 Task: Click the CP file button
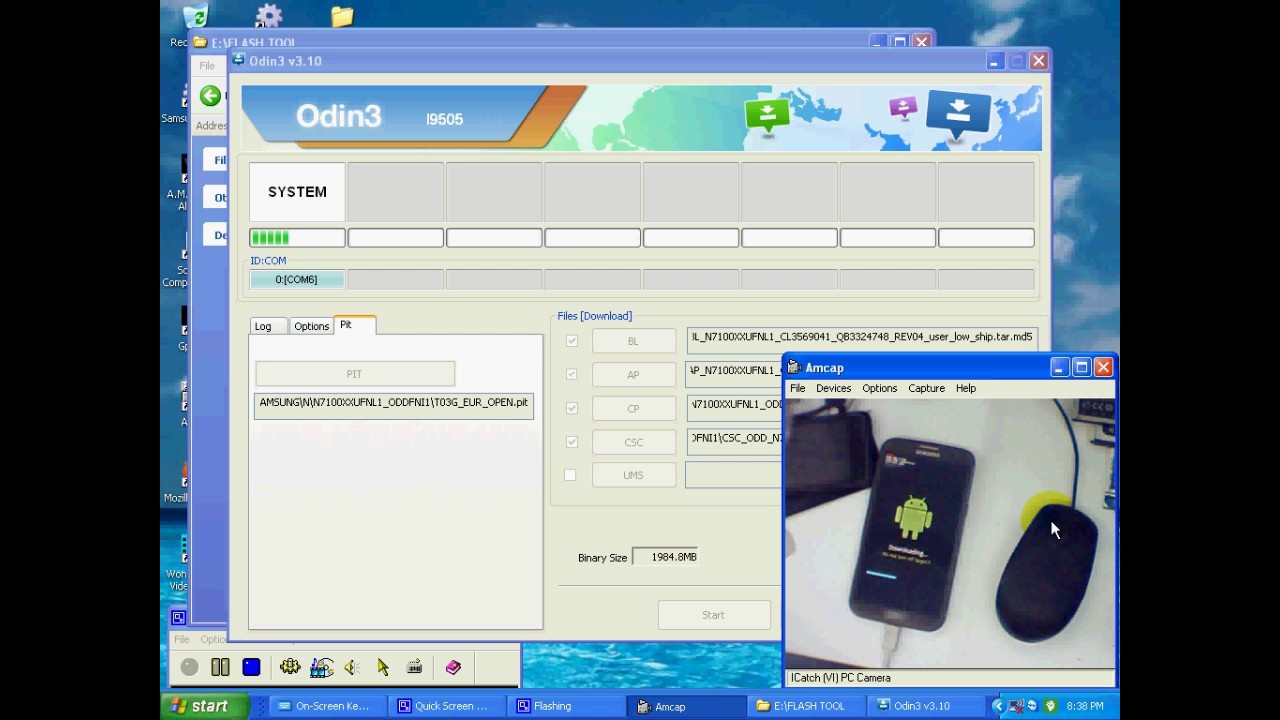tap(633, 408)
